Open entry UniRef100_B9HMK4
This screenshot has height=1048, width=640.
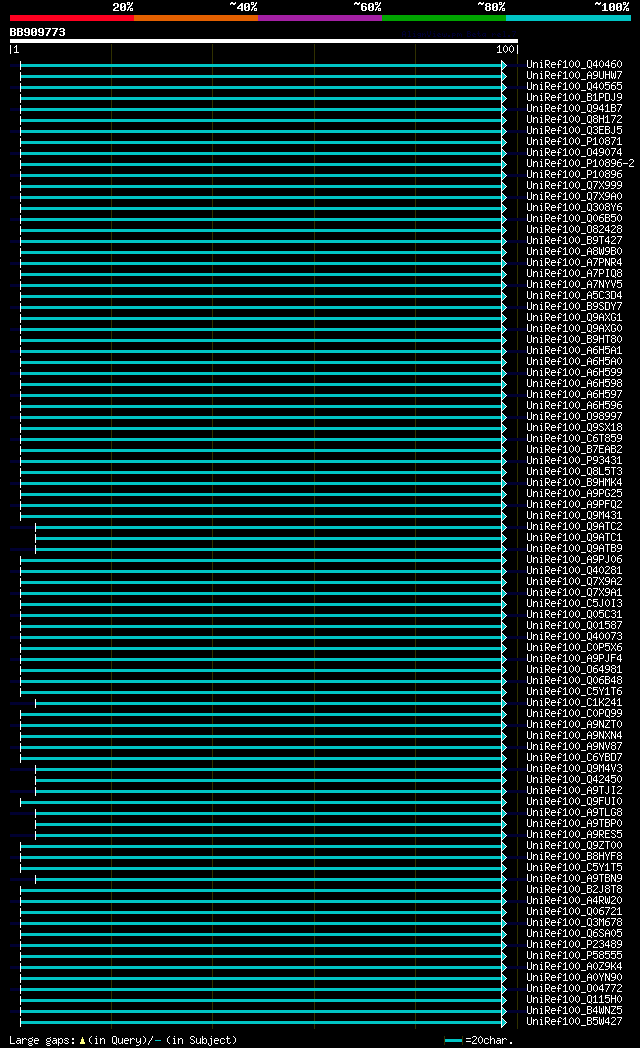pyautogui.click(x=574, y=483)
